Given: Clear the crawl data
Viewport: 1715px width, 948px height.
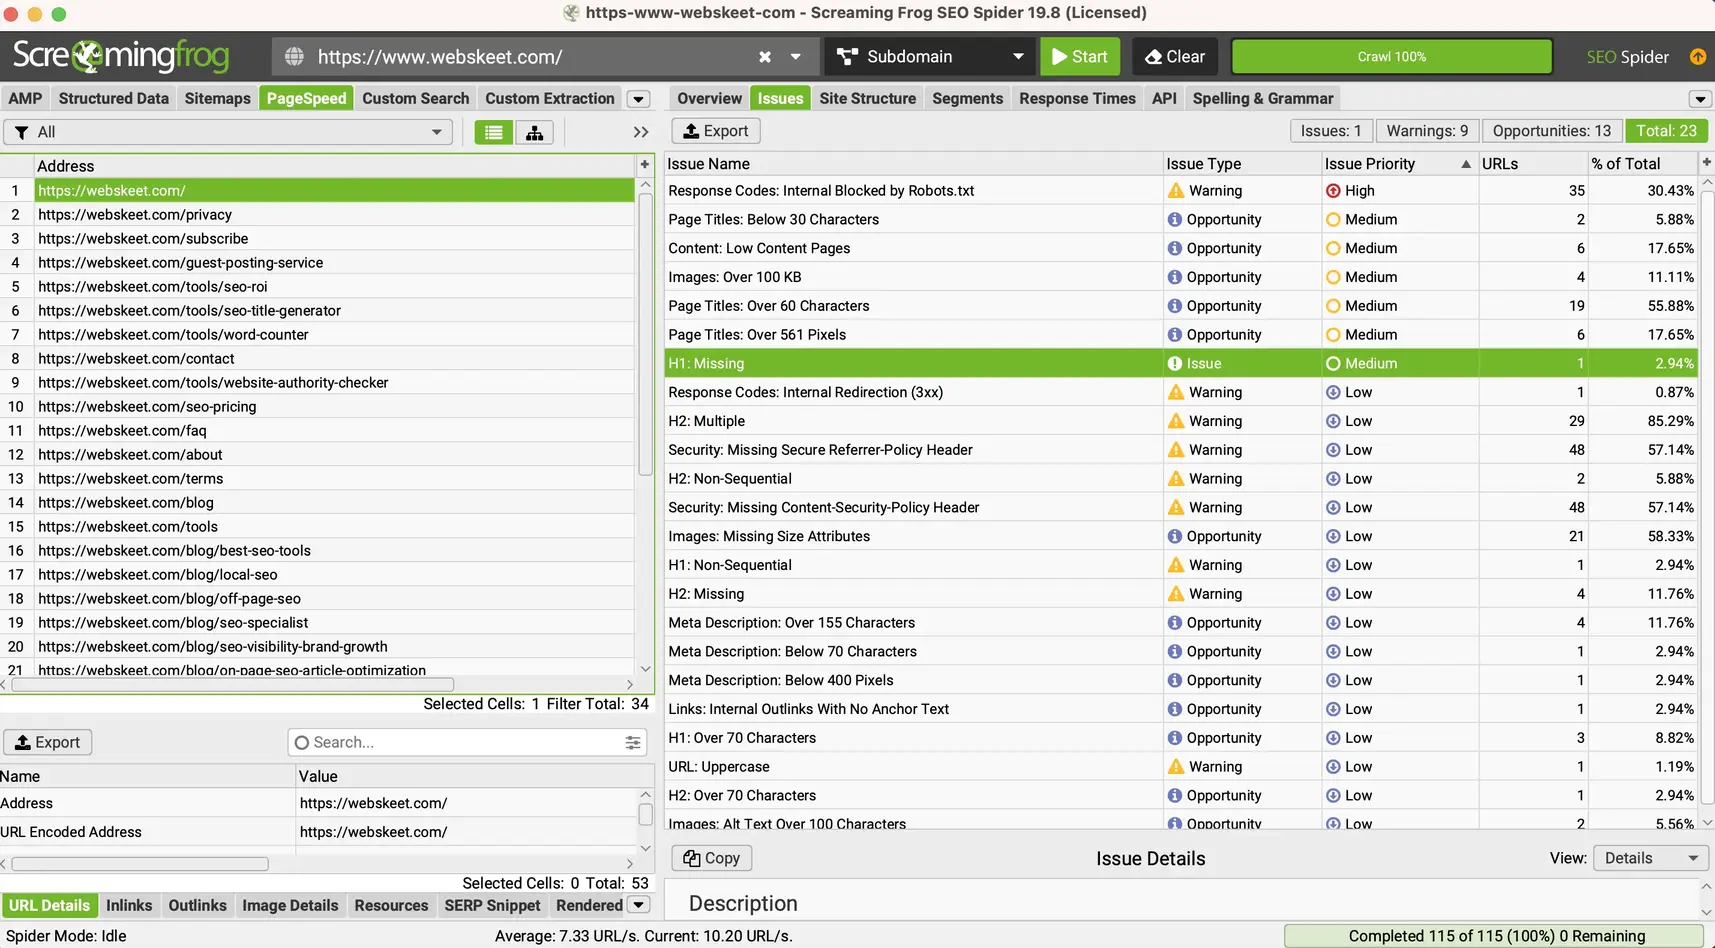Looking at the screenshot, I should click(1175, 57).
